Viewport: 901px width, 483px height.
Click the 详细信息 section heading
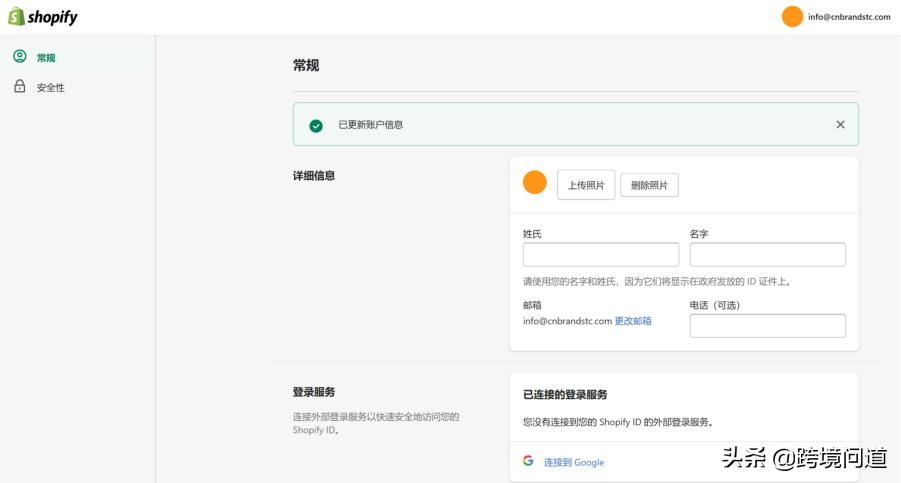(314, 176)
